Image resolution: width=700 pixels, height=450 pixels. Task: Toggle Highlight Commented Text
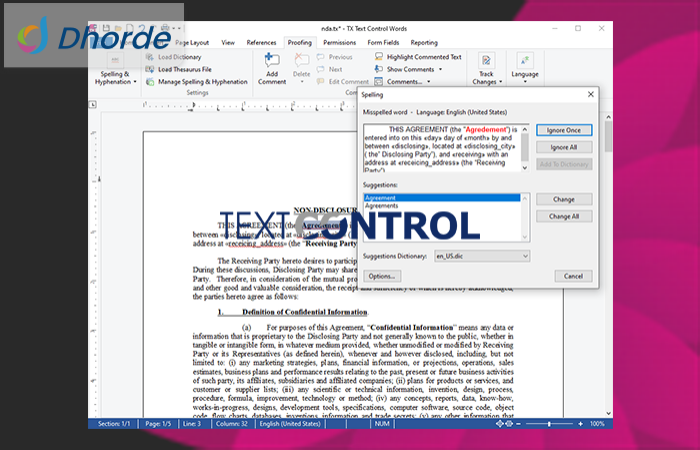[418, 57]
